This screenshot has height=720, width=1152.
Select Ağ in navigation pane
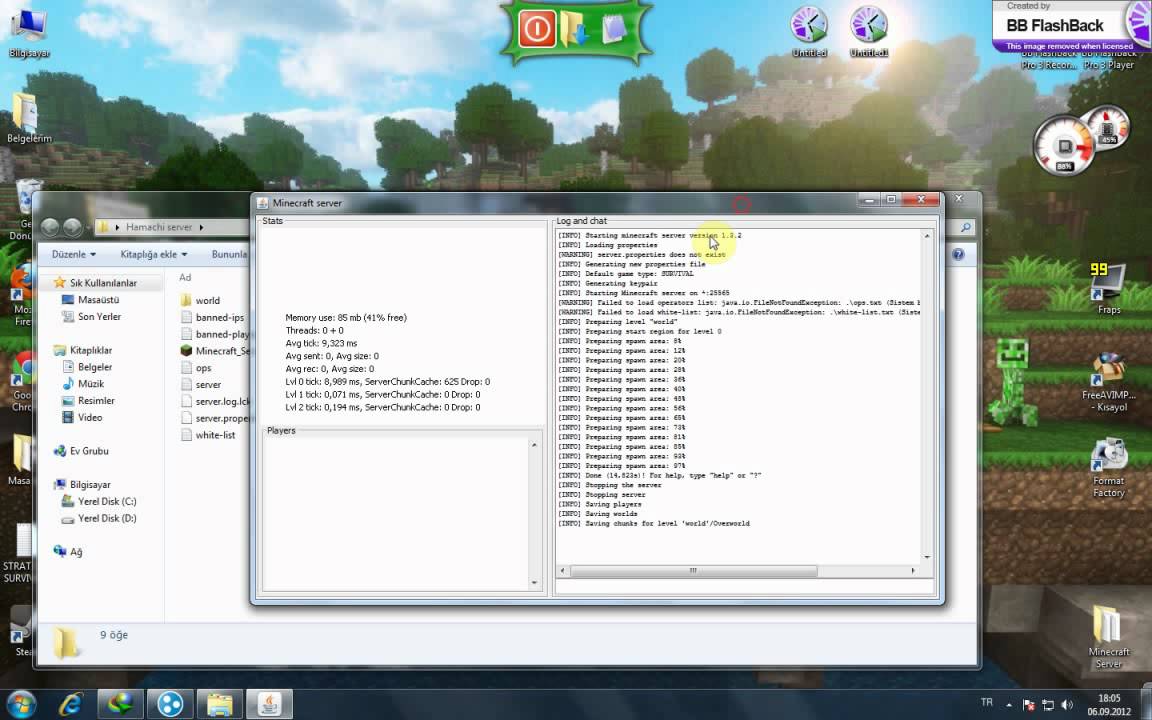coord(68,552)
